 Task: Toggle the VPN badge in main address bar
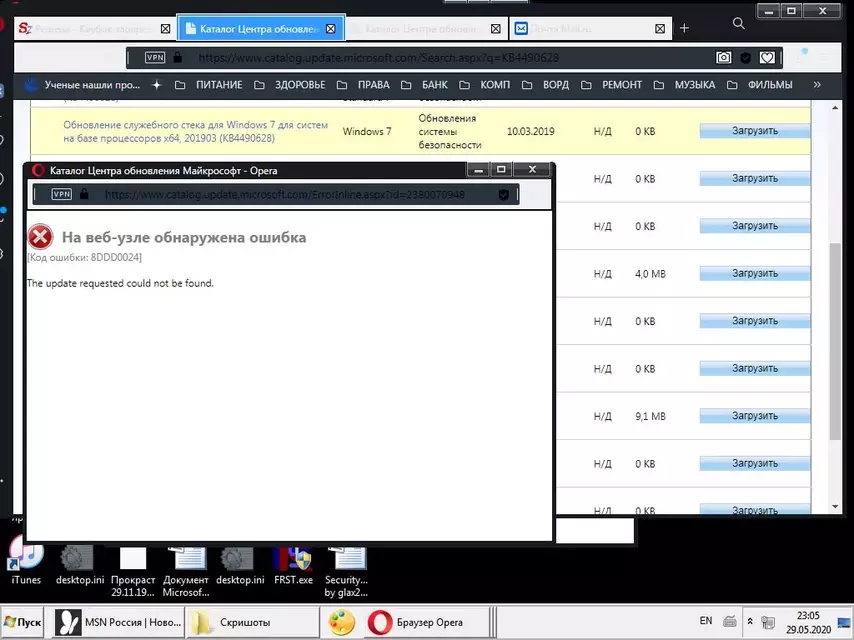155,57
